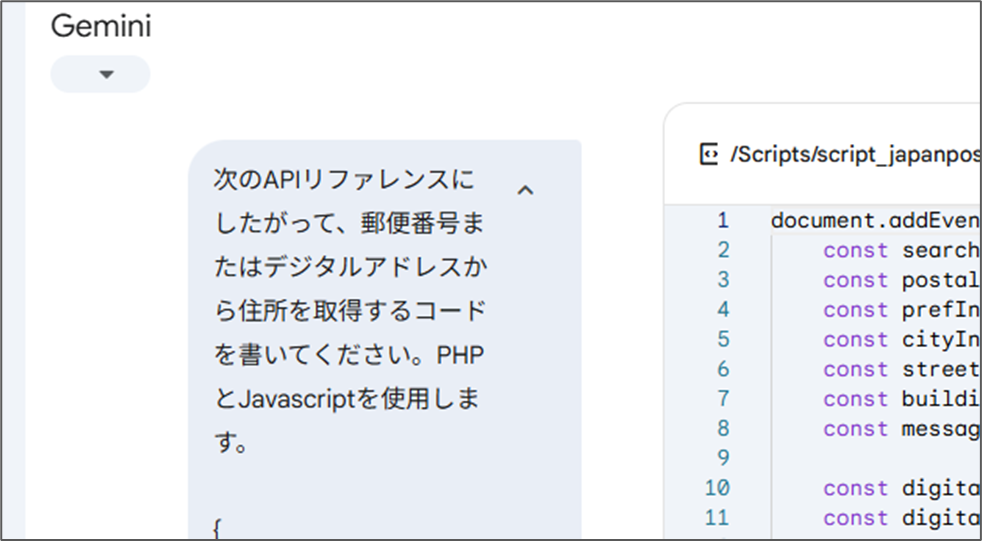Click the const street code line
The height and width of the screenshot is (541, 982).
click(x=901, y=369)
